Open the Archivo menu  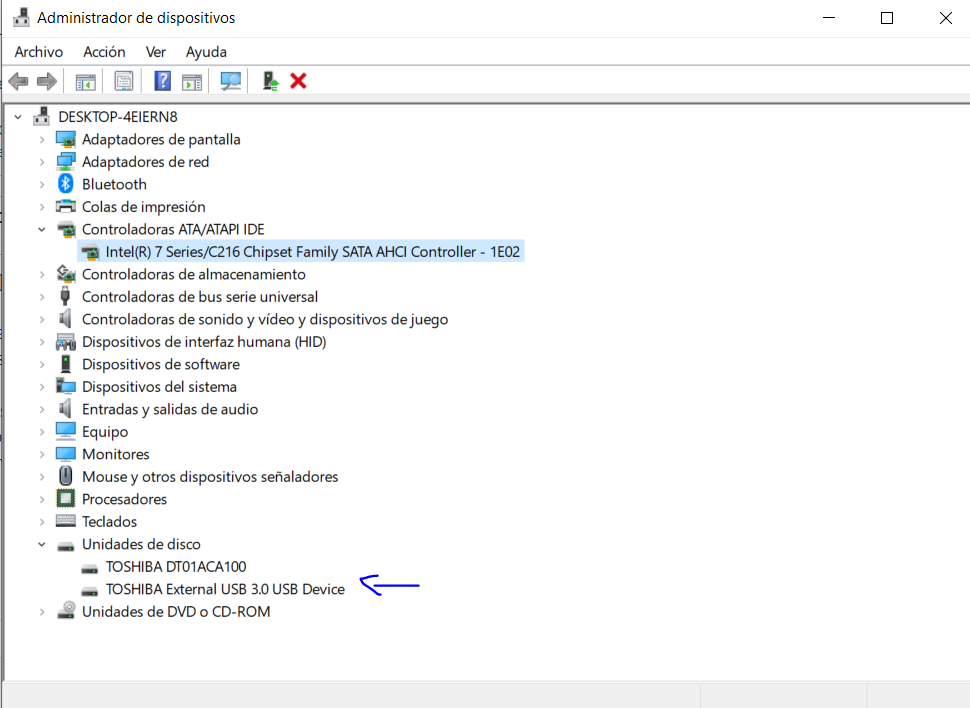point(38,52)
